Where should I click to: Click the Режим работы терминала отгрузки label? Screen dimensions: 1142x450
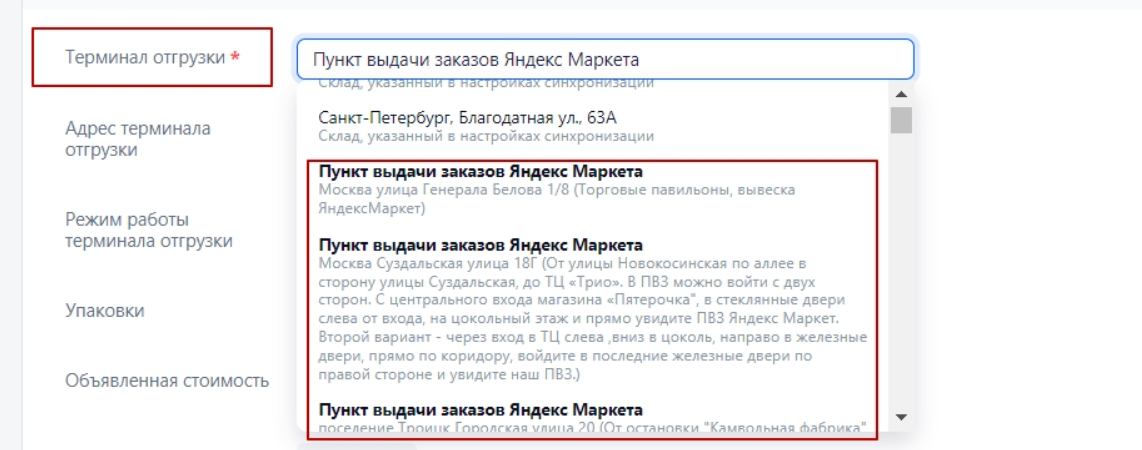click(x=149, y=230)
